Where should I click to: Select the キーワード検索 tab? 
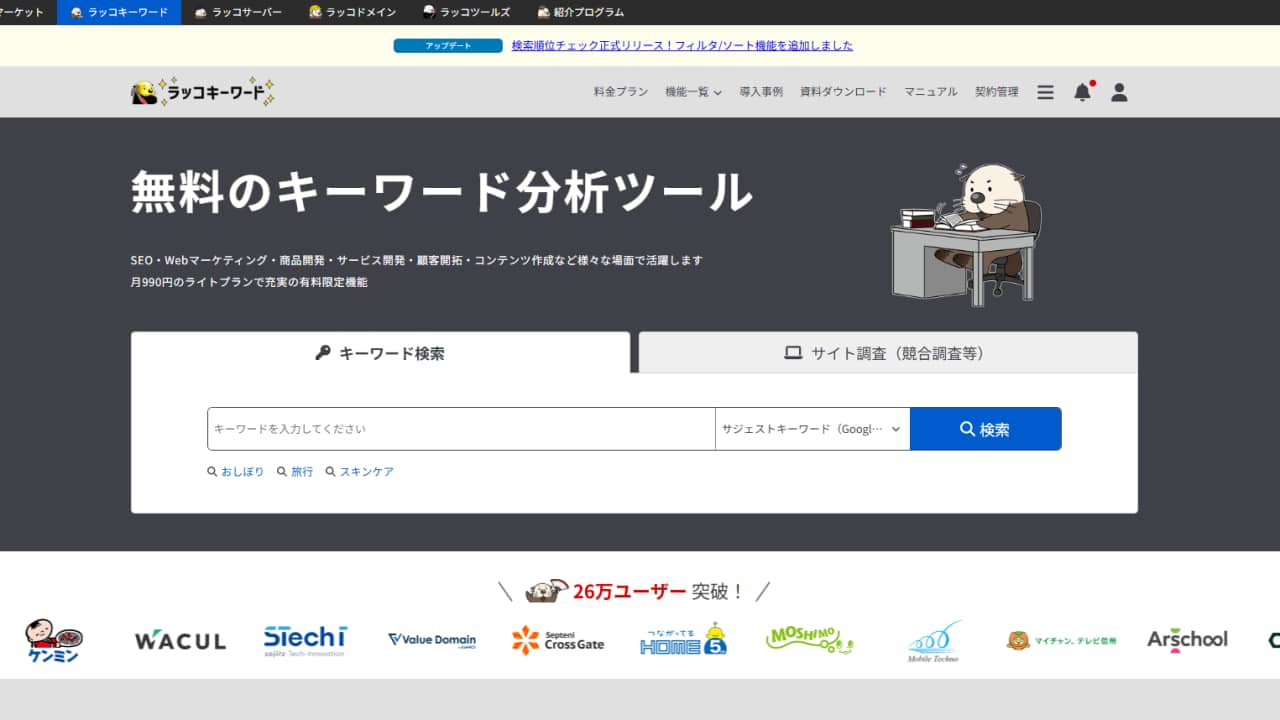coord(380,353)
